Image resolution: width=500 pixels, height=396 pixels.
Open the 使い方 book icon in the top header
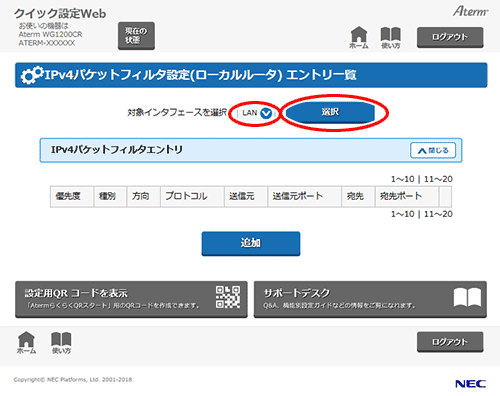point(391,37)
